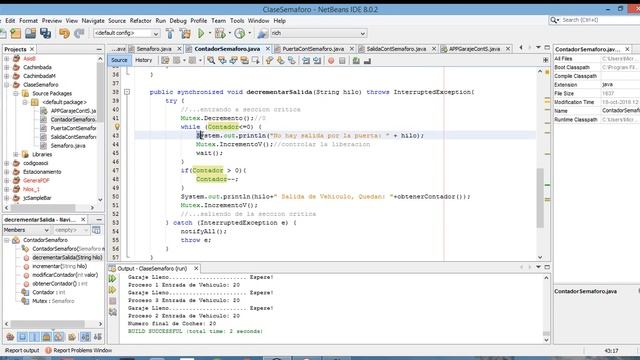Run the project with the green arrow

pyautogui.click(x=201, y=33)
